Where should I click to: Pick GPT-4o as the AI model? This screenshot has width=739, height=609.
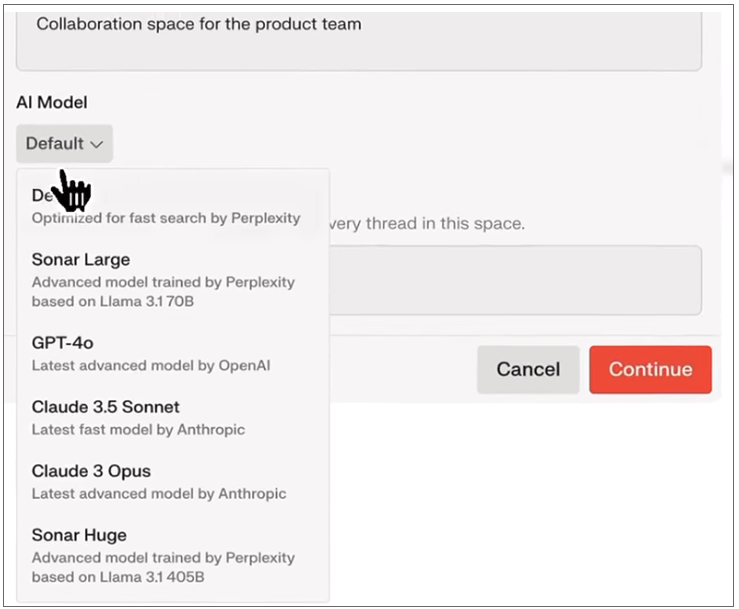[x=63, y=343]
